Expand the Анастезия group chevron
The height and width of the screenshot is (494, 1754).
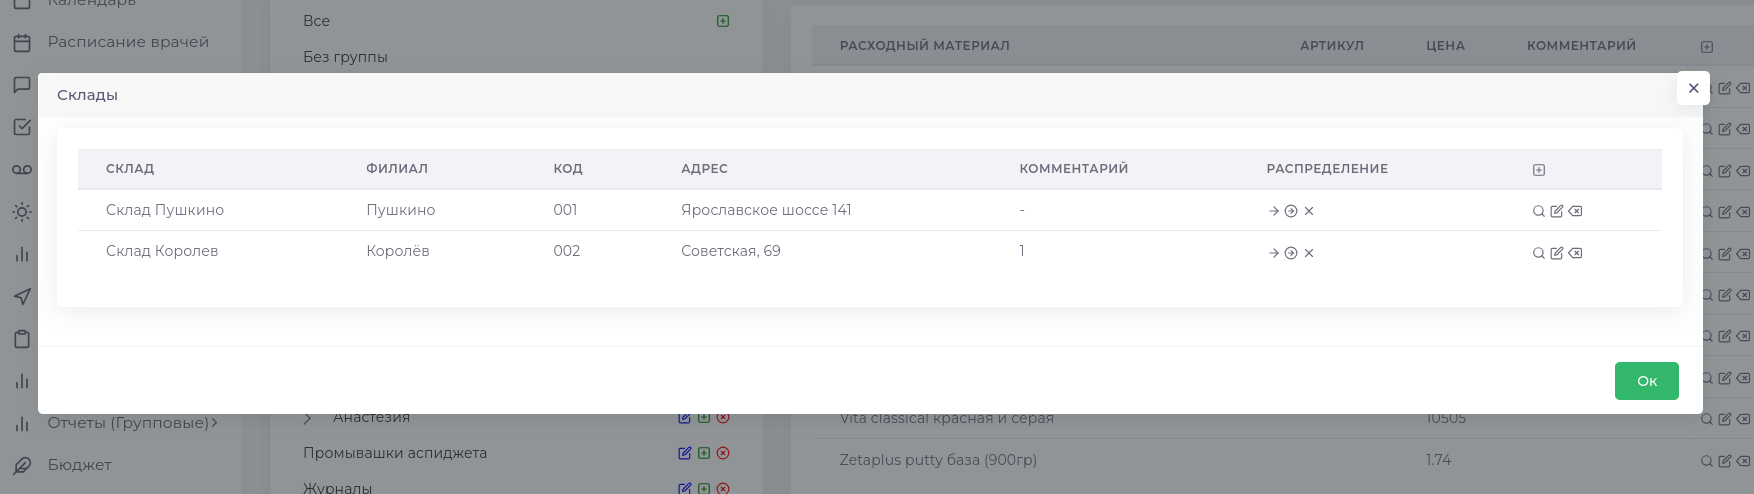tap(308, 418)
